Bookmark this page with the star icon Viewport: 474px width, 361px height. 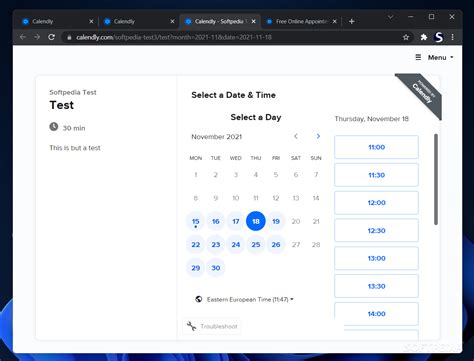406,37
